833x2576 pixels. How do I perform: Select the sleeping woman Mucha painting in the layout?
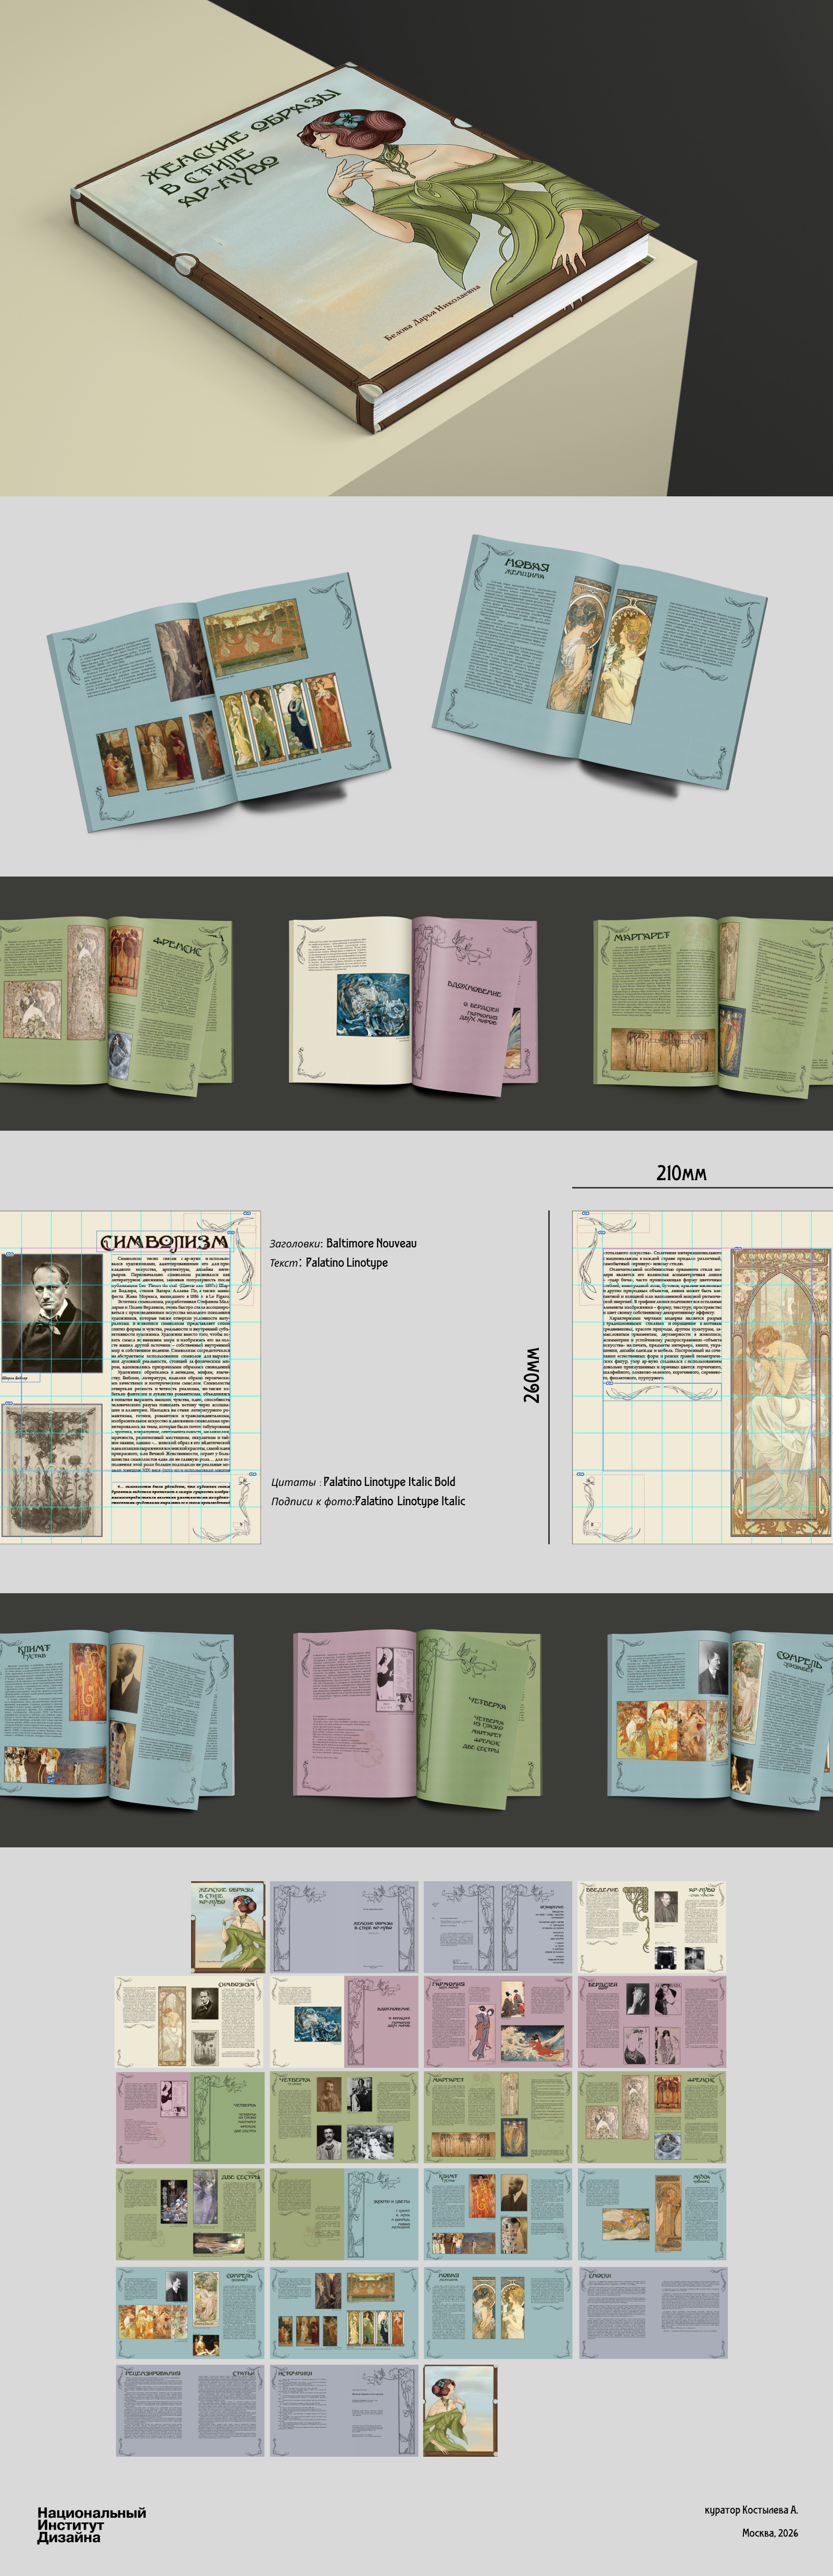(780, 1391)
